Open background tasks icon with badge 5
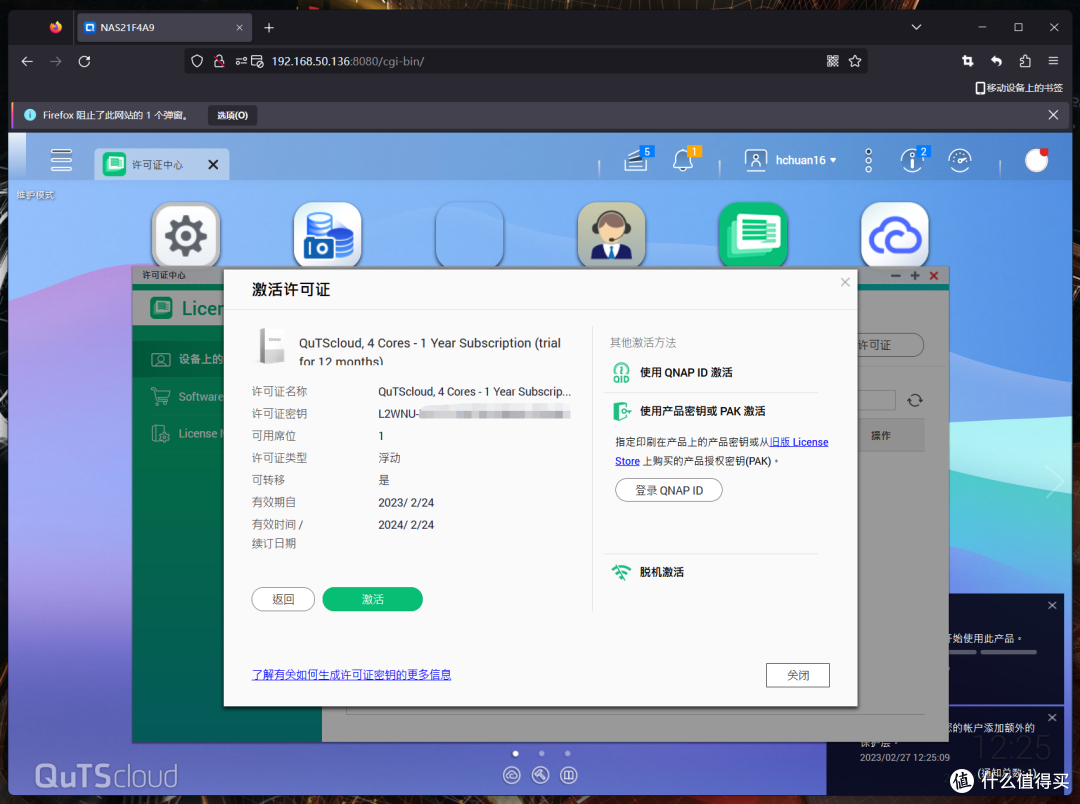 637,160
